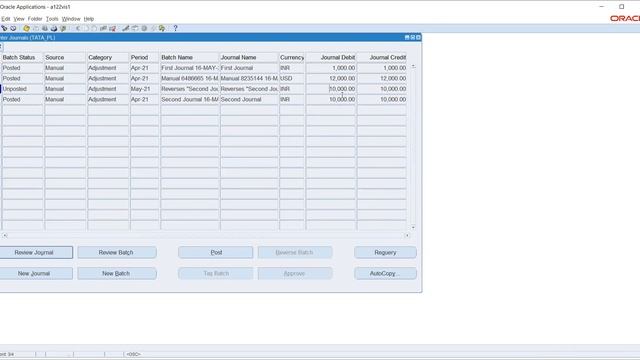
Task: Click the yellow Save toolbar icon
Action: [x=26, y=28]
